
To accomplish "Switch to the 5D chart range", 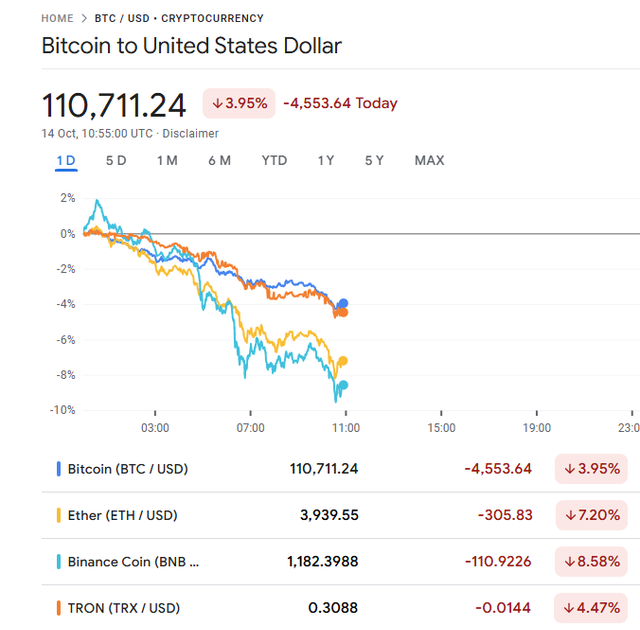I will (116, 160).
